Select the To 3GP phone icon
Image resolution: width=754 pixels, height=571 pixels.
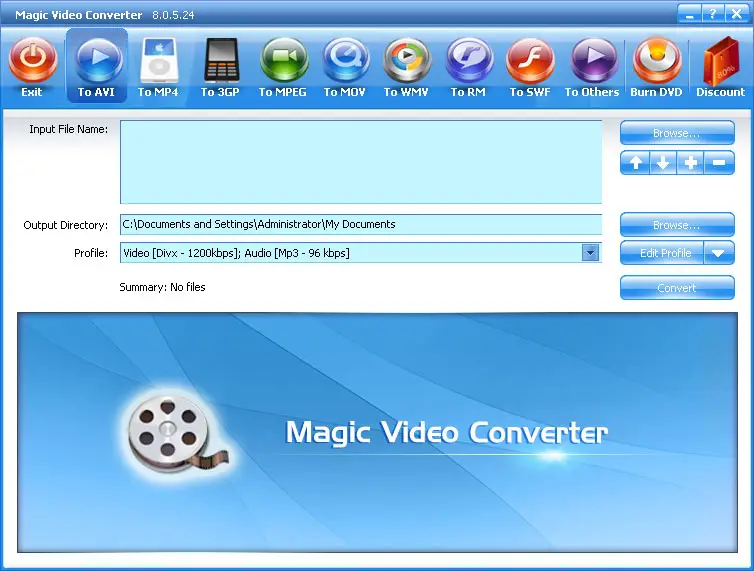(221, 60)
